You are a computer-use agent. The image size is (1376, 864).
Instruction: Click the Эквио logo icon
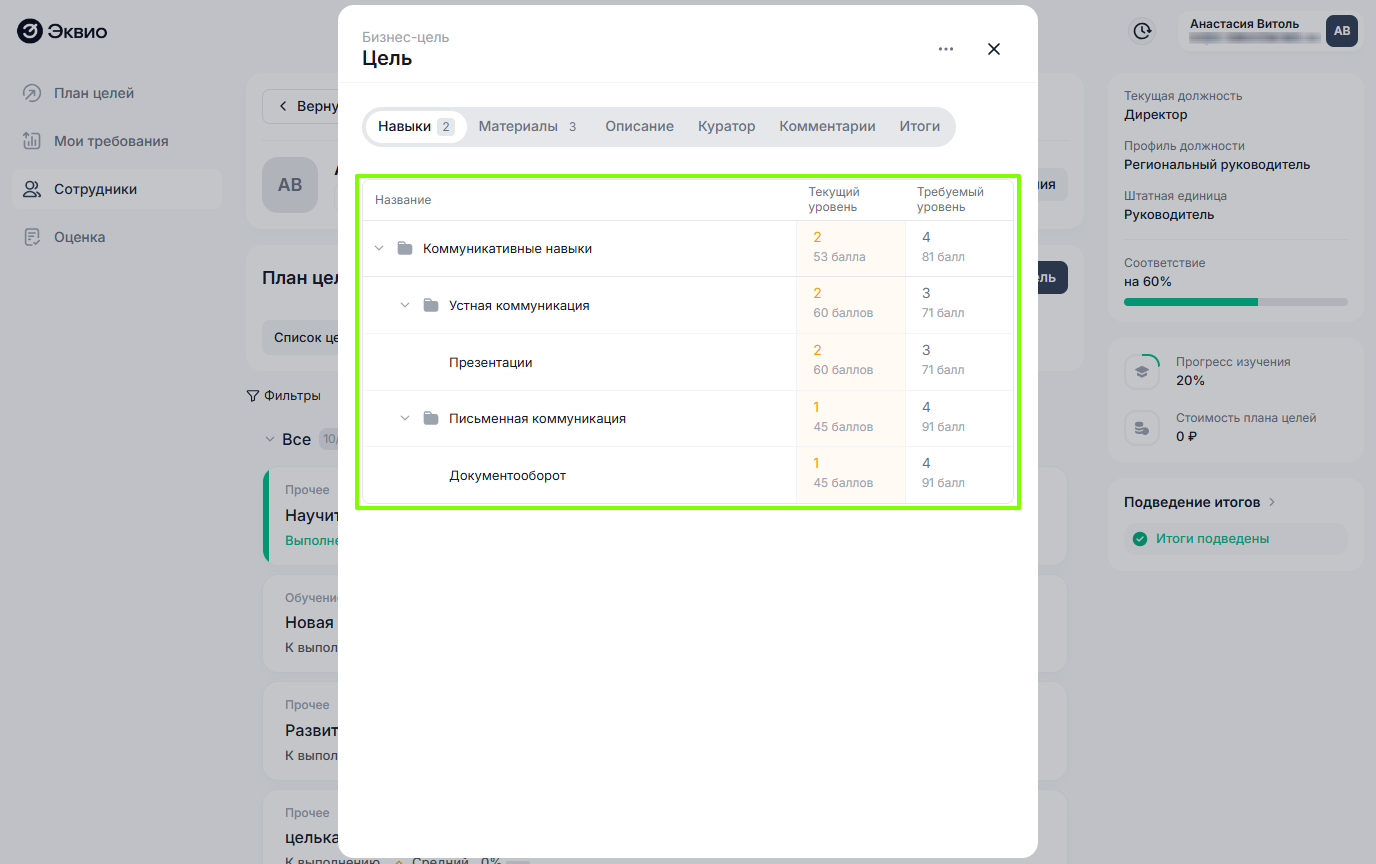tap(30, 32)
